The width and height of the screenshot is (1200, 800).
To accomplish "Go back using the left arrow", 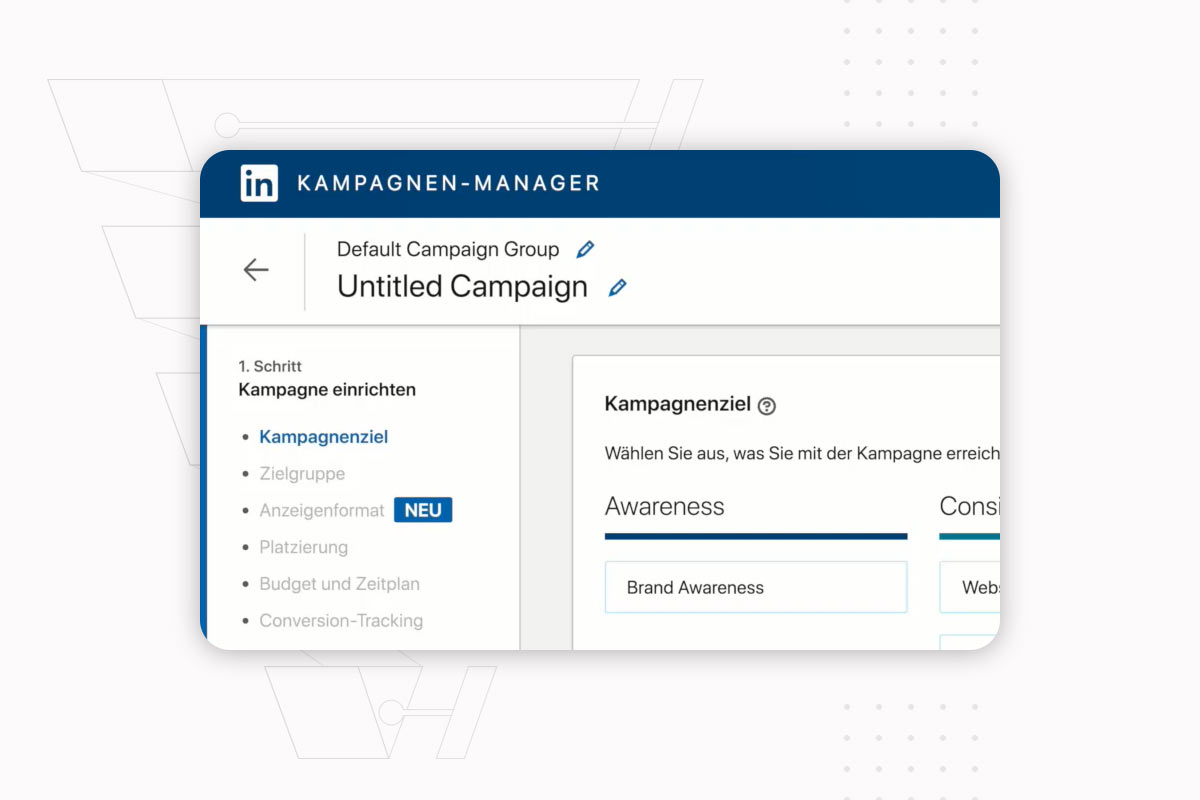I will pos(256,270).
